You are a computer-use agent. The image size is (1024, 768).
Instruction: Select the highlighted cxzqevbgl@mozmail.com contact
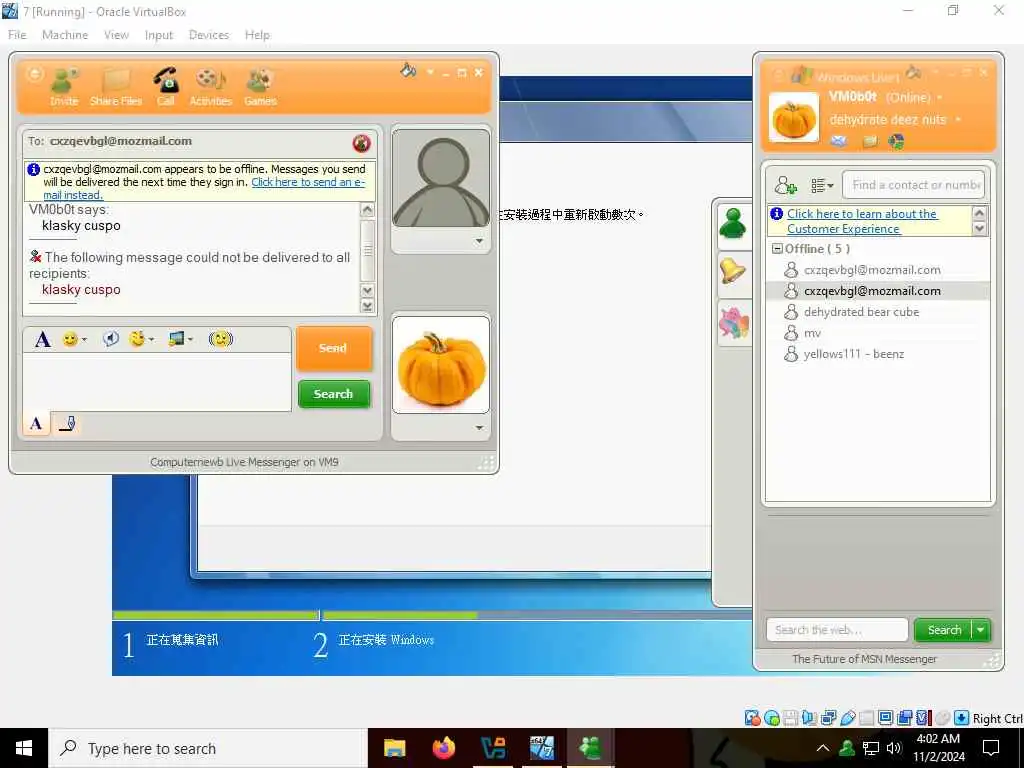coord(878,291)
